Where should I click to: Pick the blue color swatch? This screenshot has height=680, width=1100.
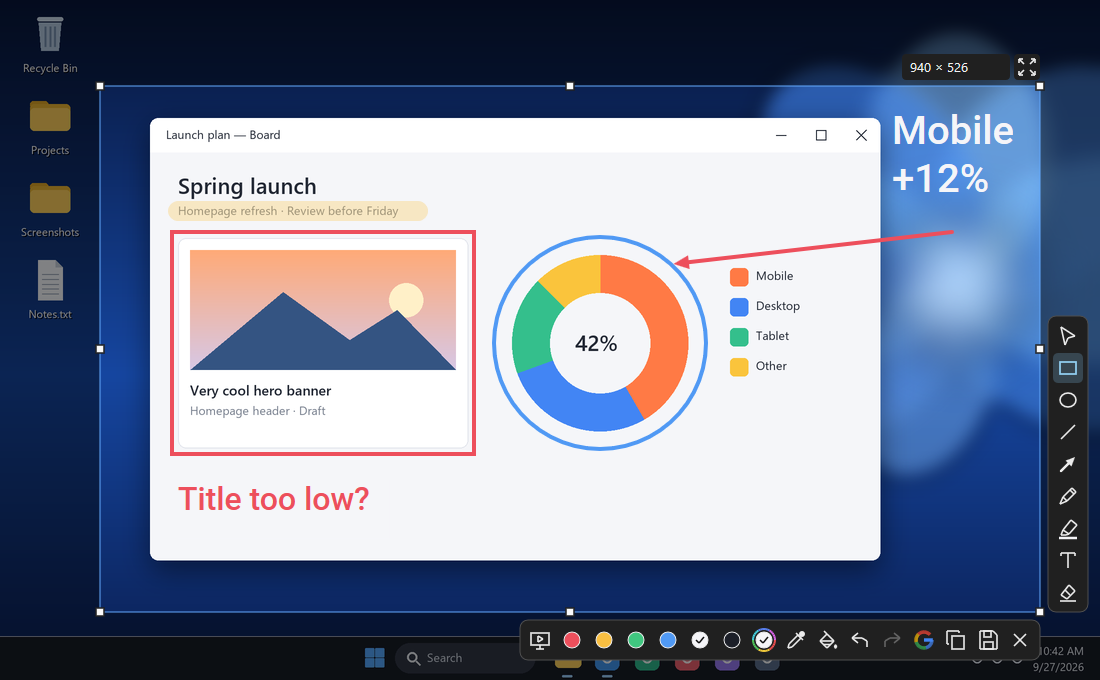pyautogui.click(x=668, y=640)
